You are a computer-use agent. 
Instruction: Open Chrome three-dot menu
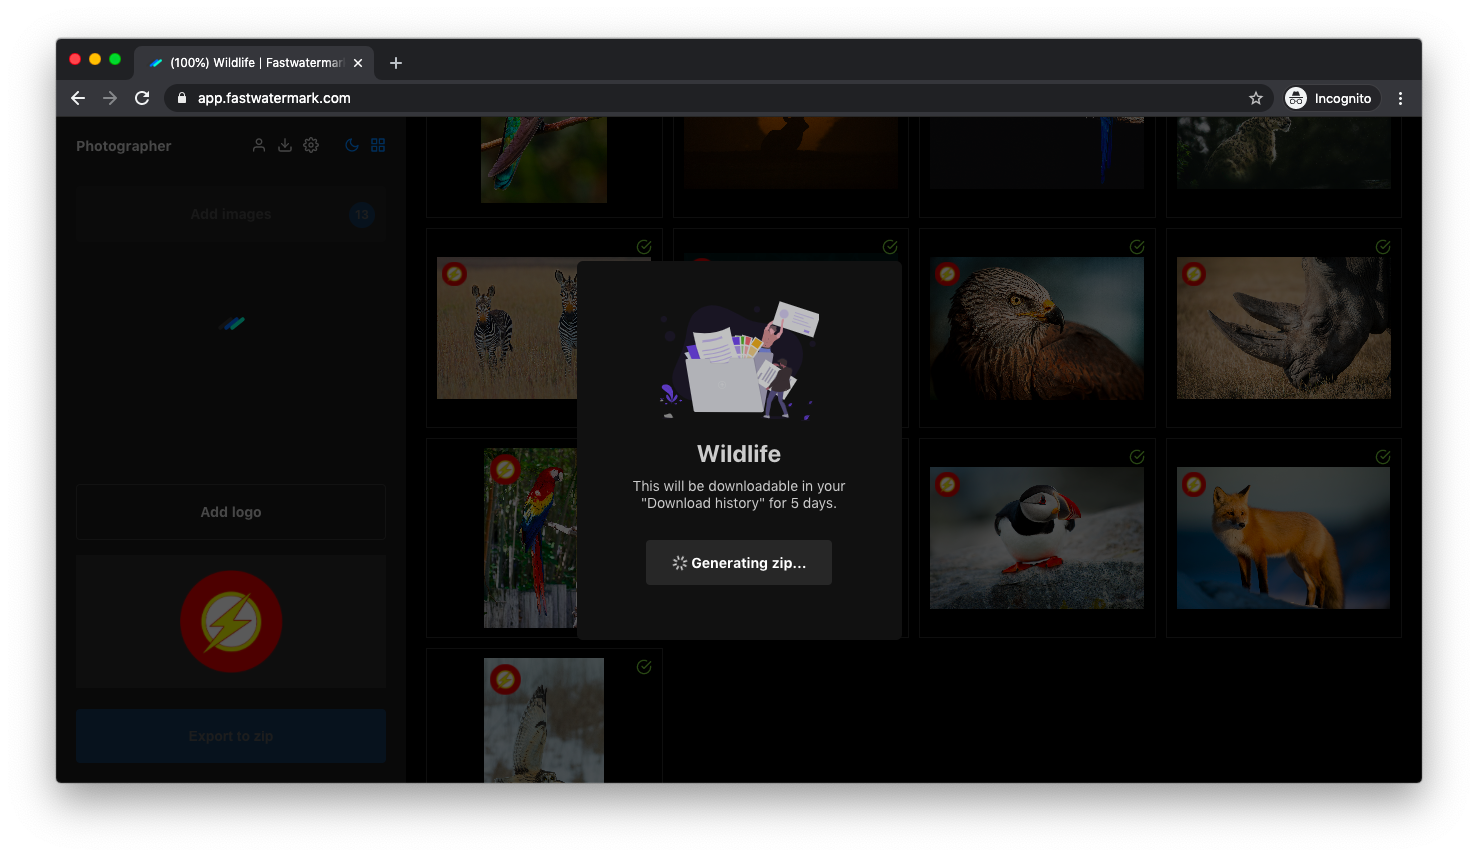coord(1400,98)
